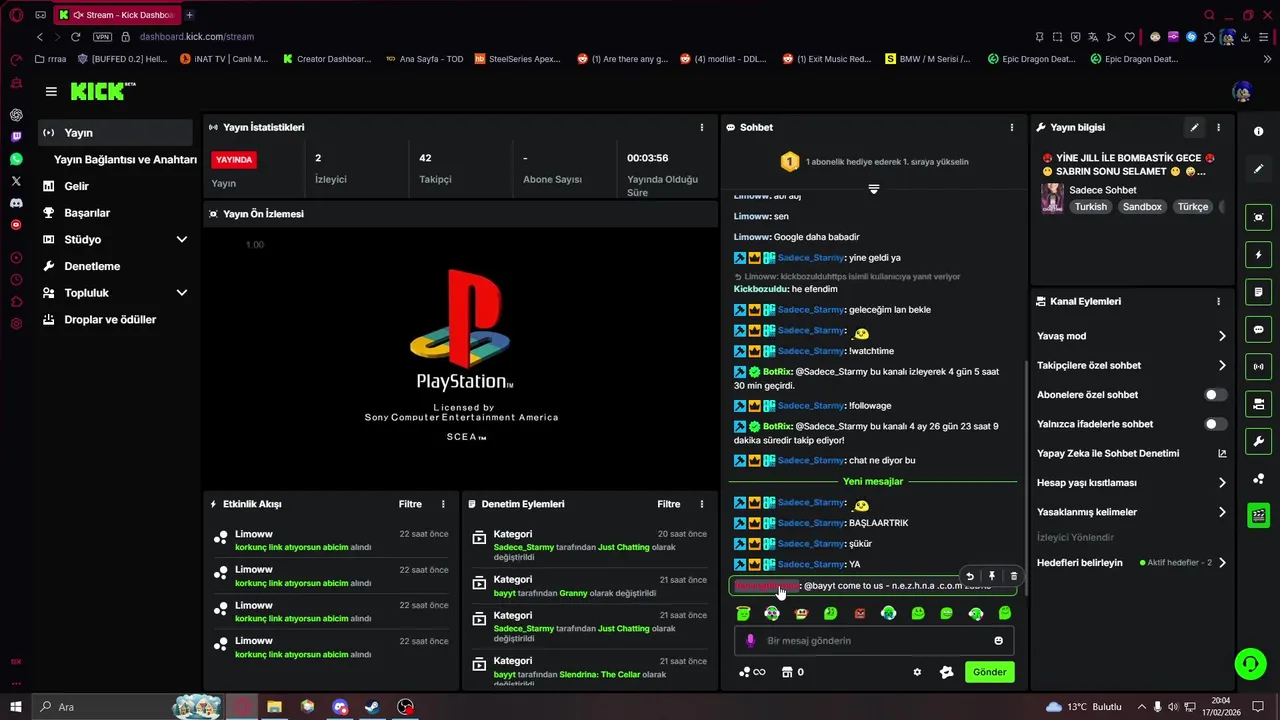
Task: Click the chat identity badge icon near Gönder
Action: click(x=946, y=672)
